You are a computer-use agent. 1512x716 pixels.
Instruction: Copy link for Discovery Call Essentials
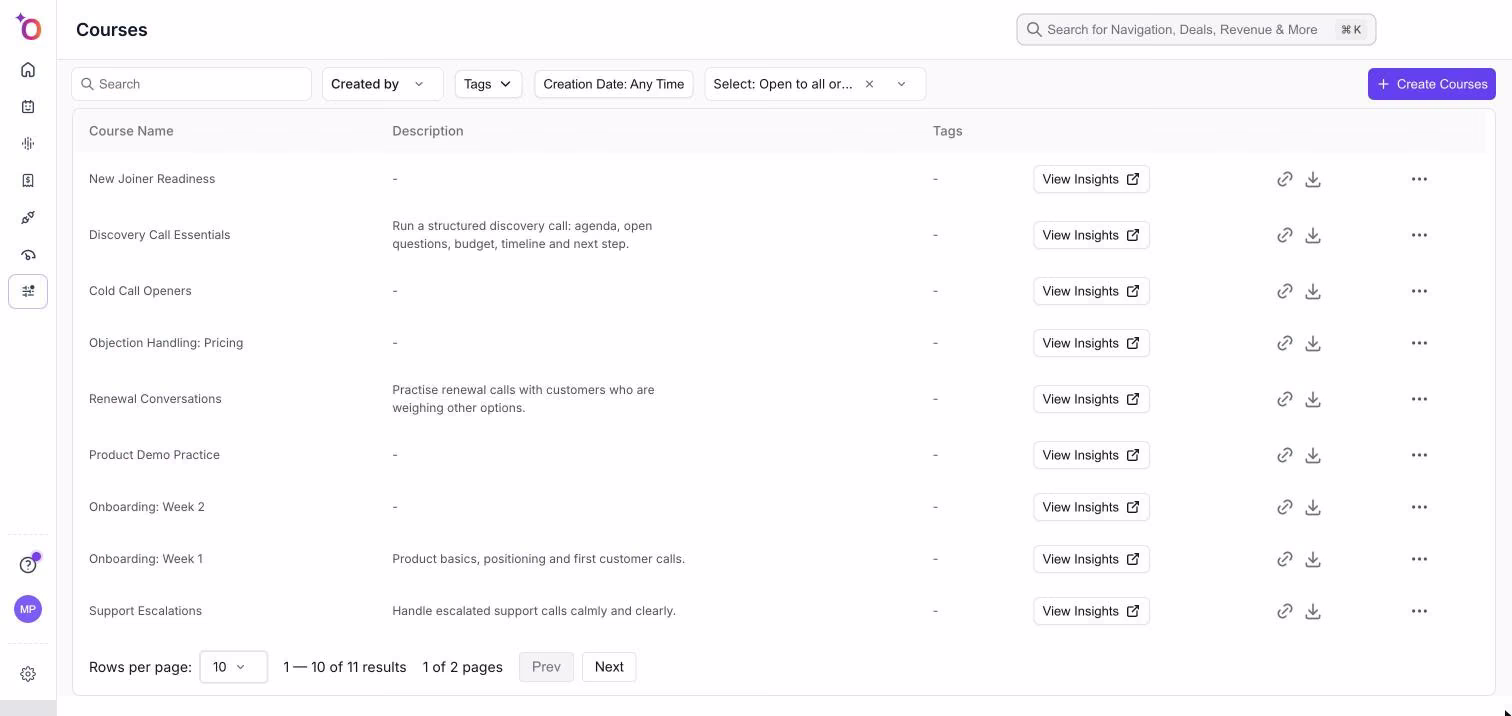[x=1285, y=235]
